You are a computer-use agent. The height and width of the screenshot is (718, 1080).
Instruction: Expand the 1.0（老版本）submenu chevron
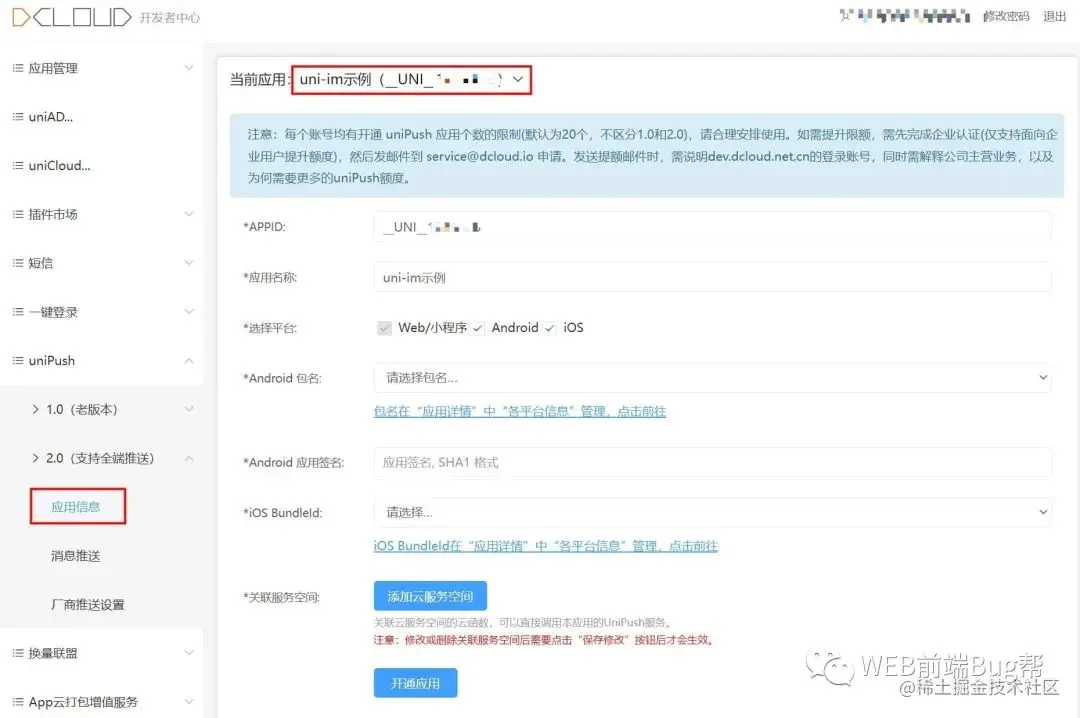[x=189, y=409]
